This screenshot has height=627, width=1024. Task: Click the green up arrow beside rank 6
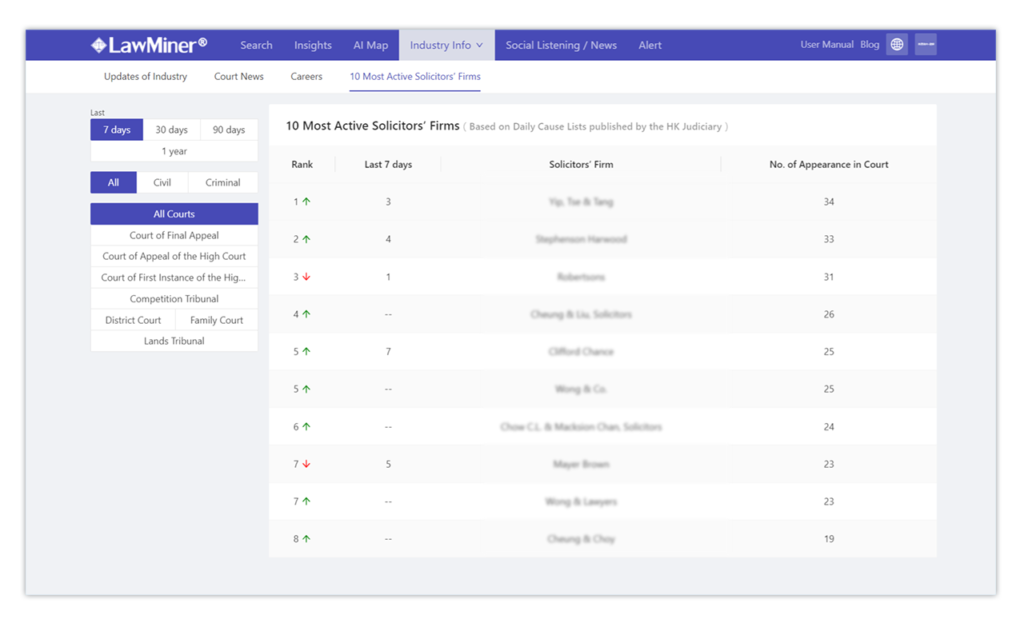tap(306, 426)
